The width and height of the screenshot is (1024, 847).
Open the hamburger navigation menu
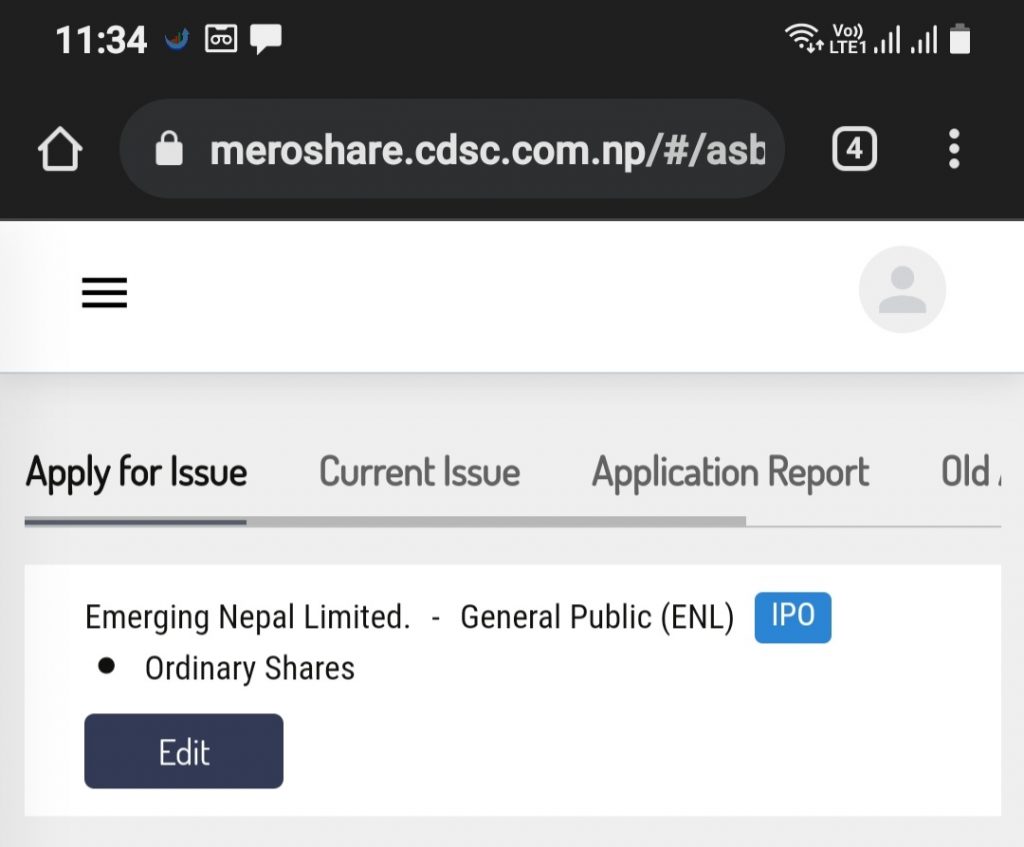click(104, 292)
